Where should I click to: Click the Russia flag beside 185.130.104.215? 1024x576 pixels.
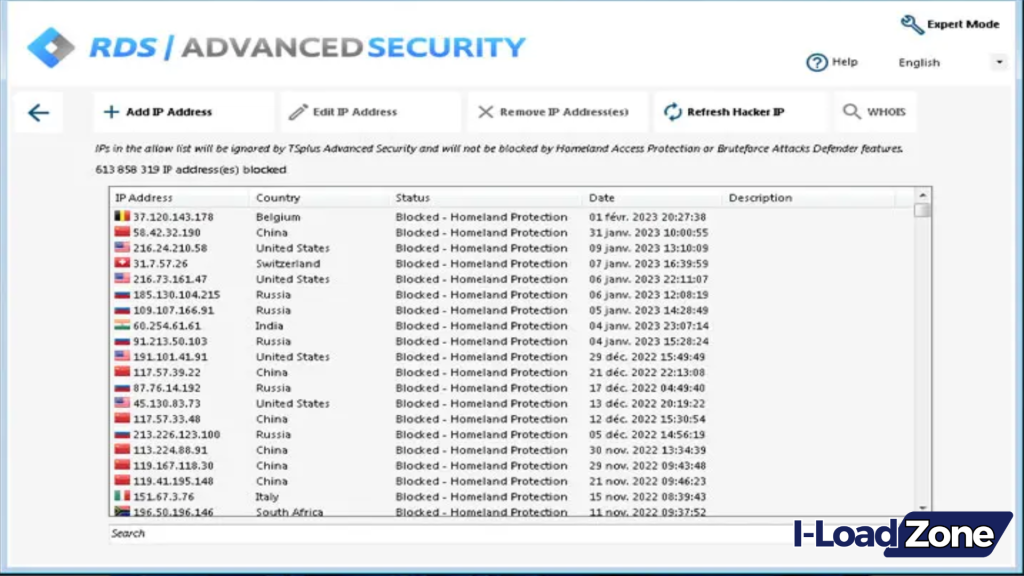tap(122, 294)
